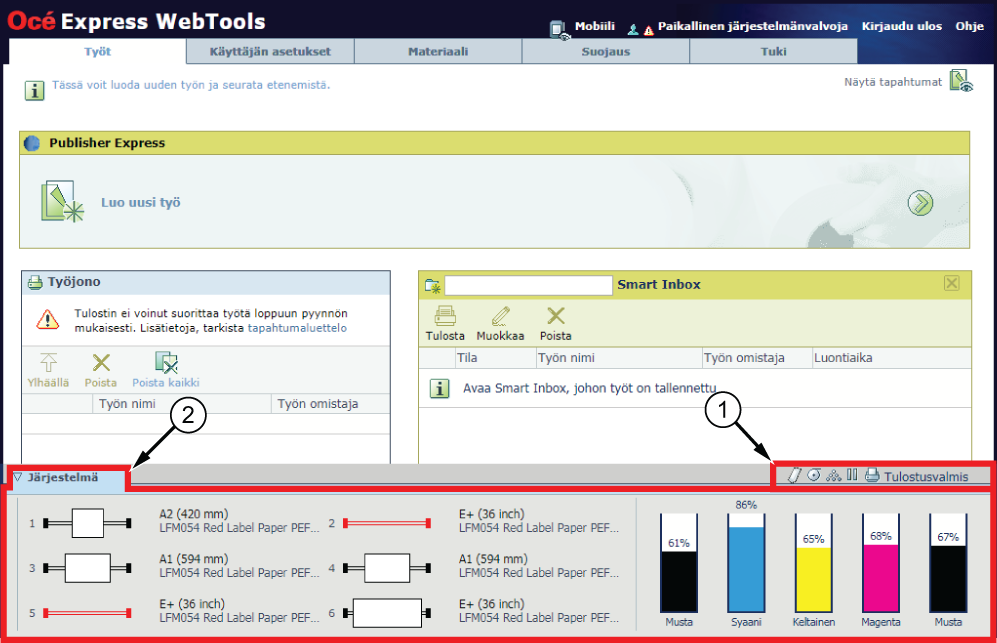Click the first Musta ink level 61%
The width and height of the screenshot is (997, 643).
click(678, 563)
